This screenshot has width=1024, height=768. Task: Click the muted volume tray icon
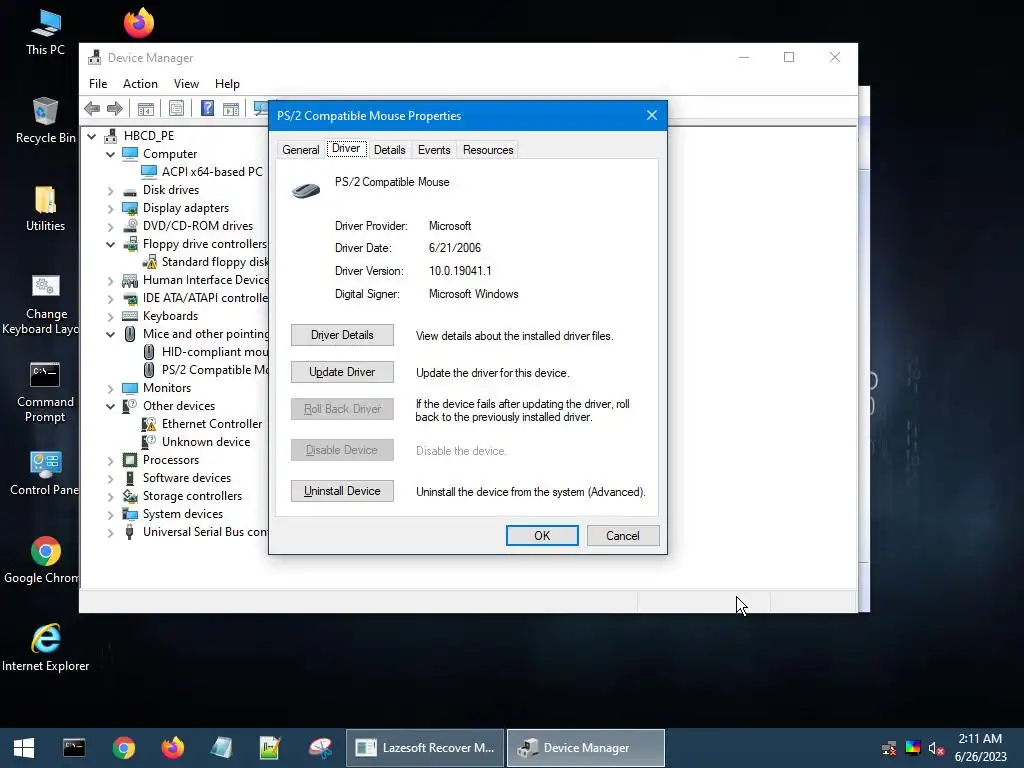click(936, 748)
